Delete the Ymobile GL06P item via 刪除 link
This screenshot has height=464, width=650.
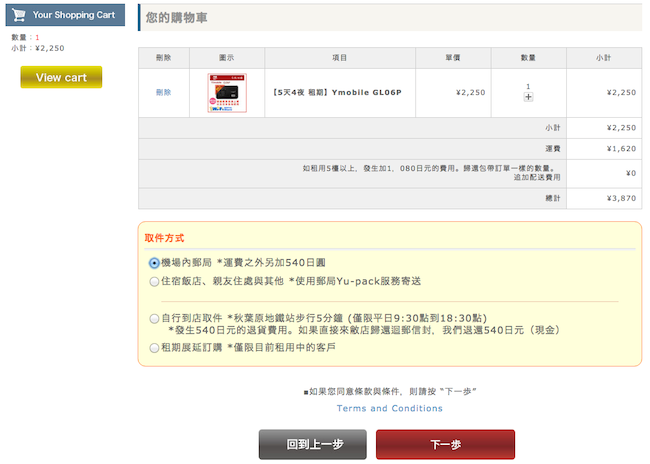click(163, 92)
